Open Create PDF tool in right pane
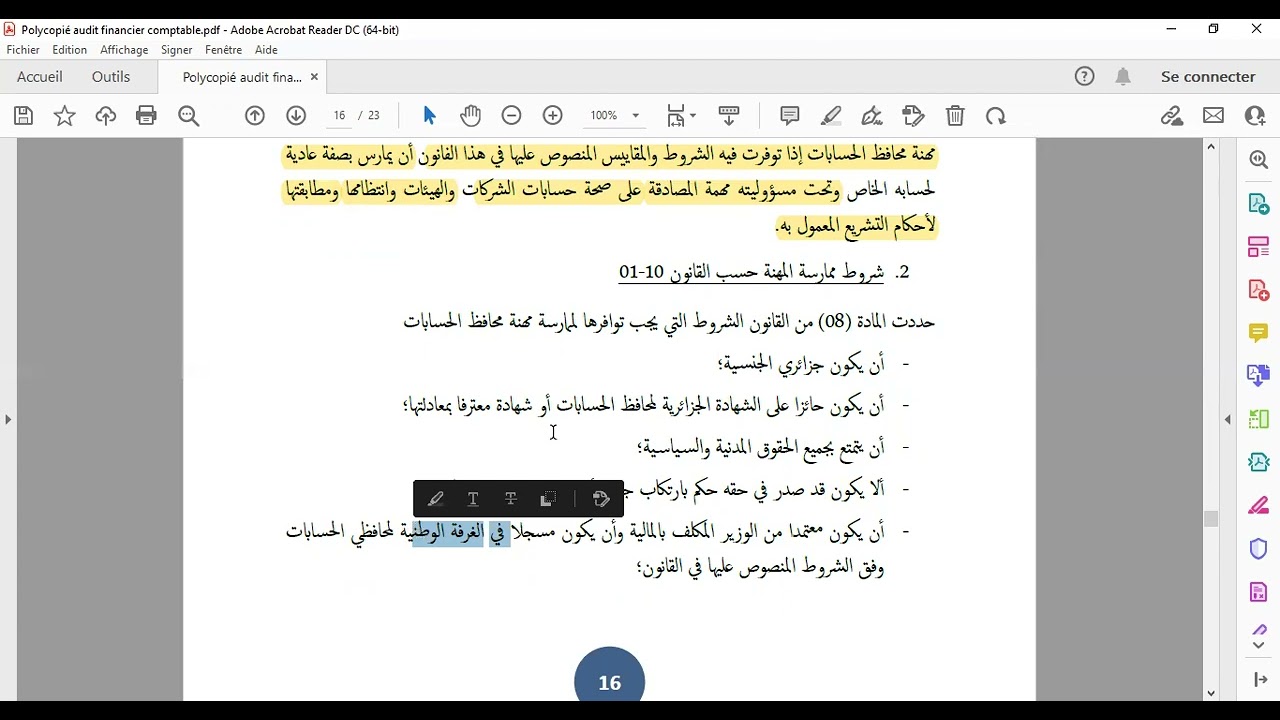 click(x=1259, y=290)
